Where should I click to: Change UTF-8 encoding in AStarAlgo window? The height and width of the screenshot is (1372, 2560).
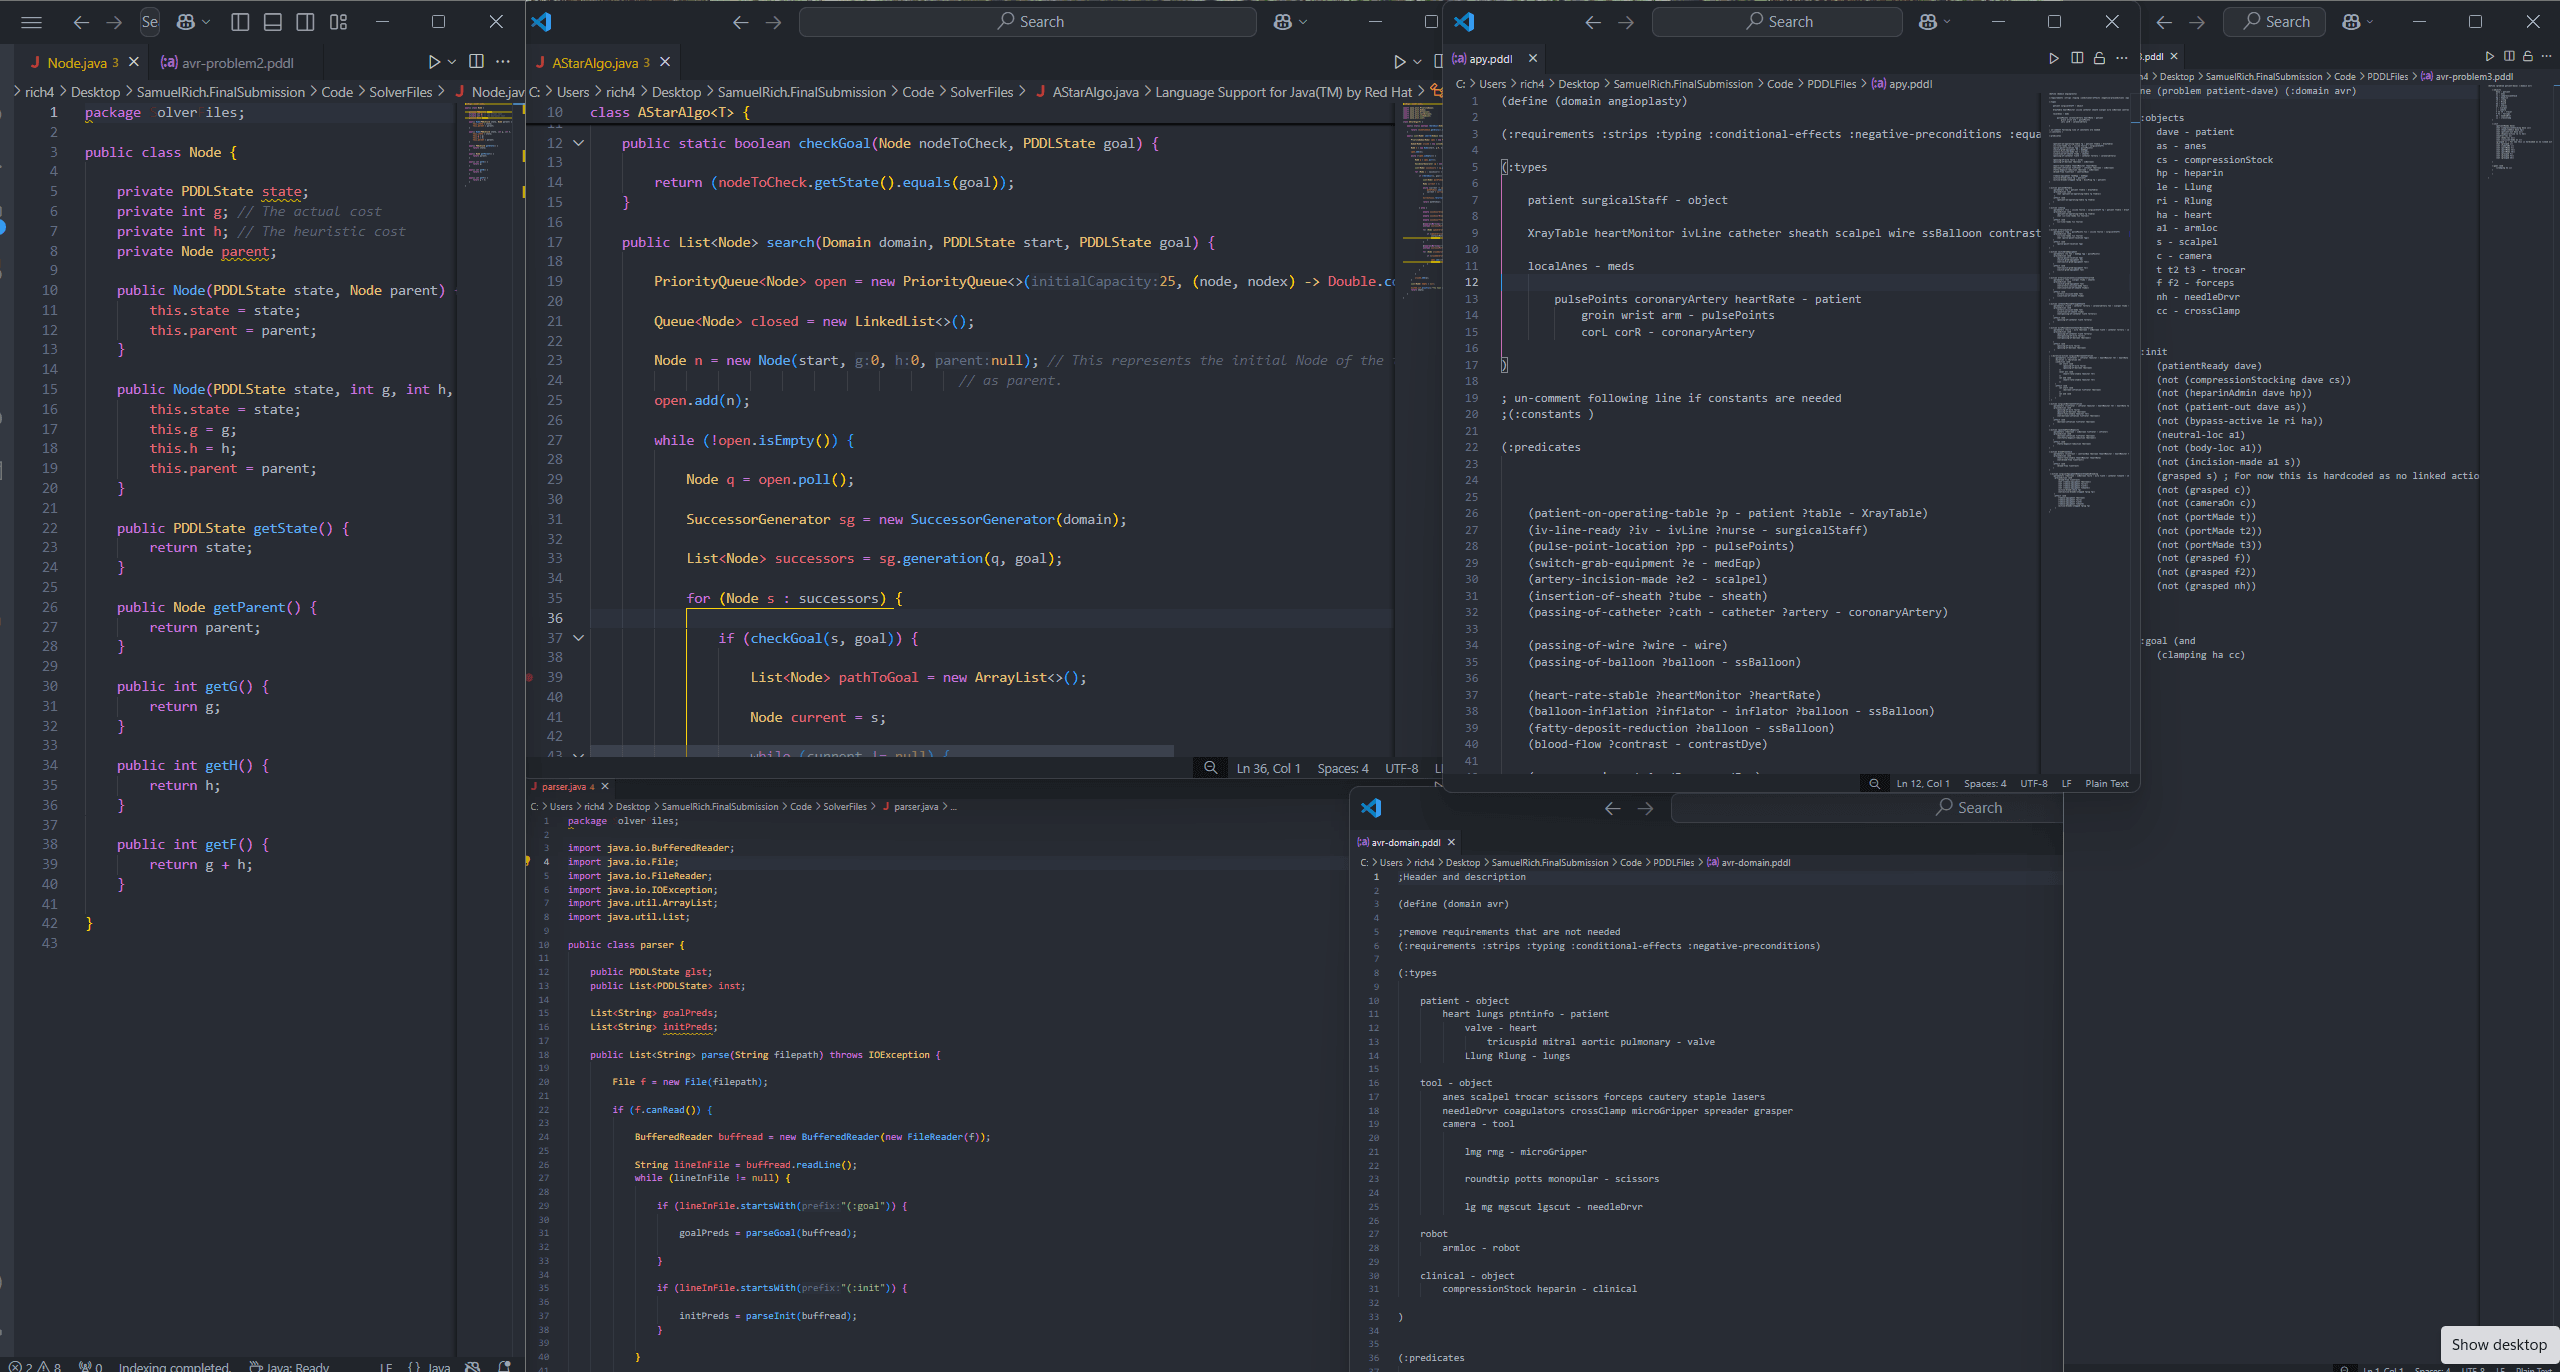coord(1402,768)
